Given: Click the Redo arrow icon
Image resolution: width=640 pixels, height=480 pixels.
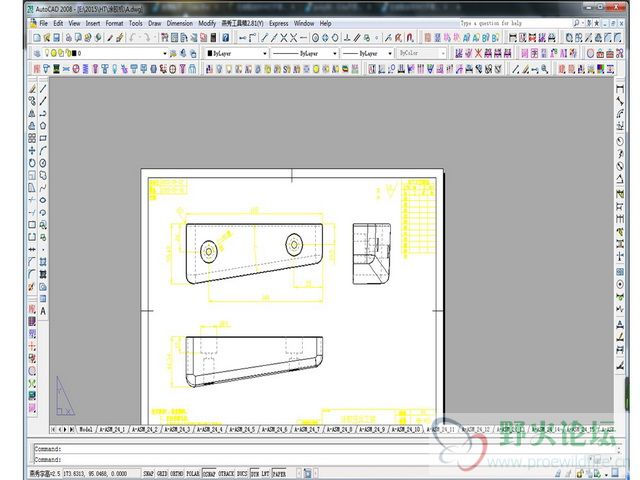Looking at the screenshot, I should coord(147,38).
